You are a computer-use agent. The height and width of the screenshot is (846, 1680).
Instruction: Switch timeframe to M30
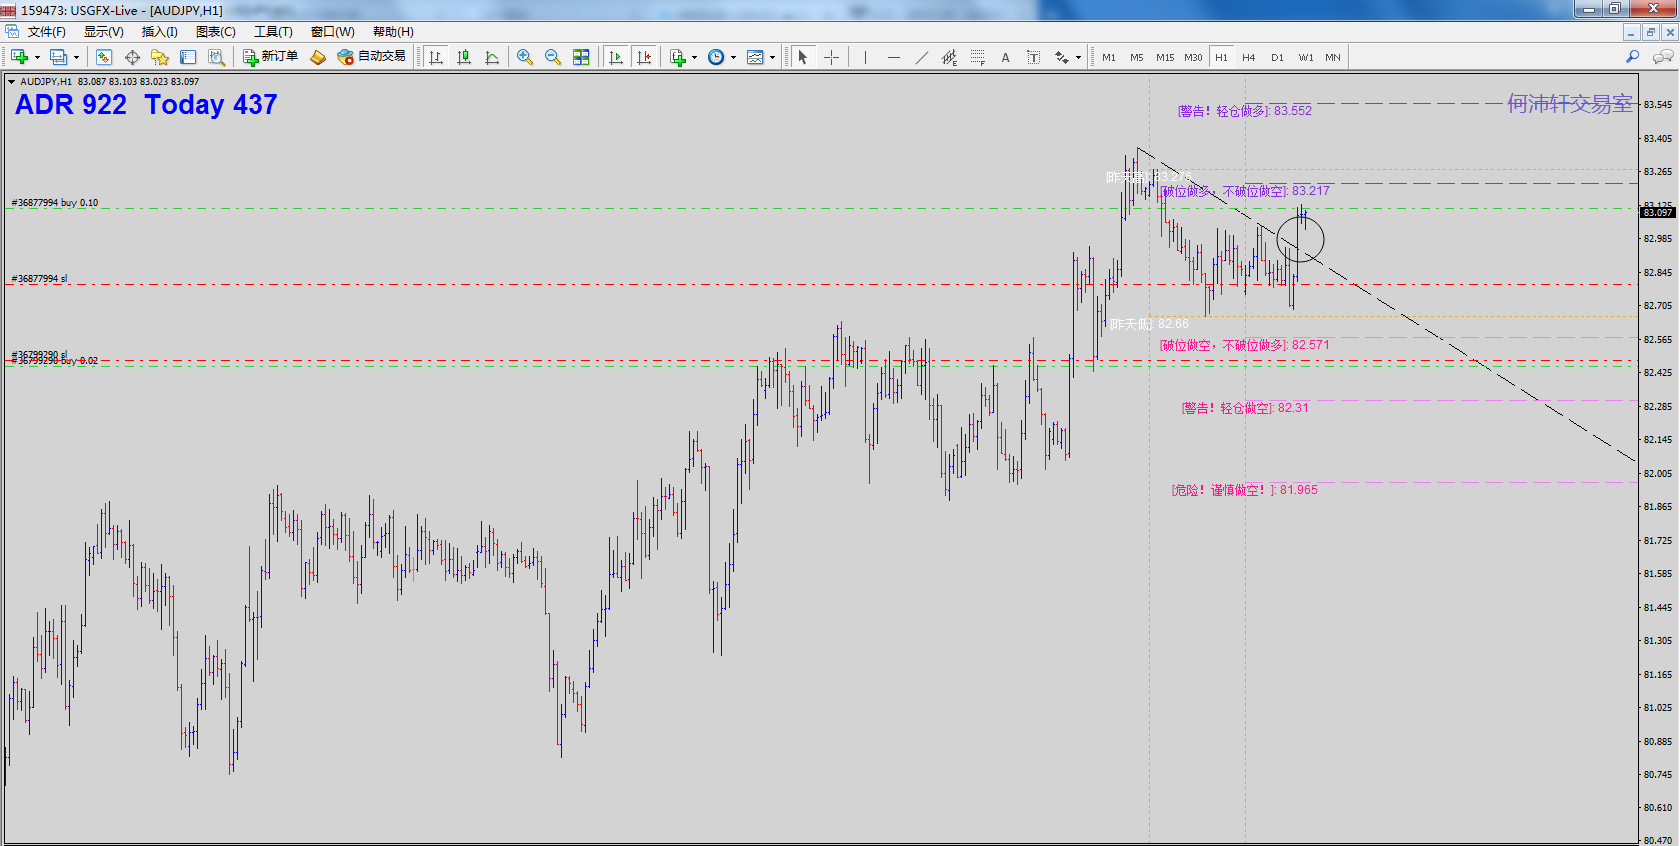[x=1193, y=57]
